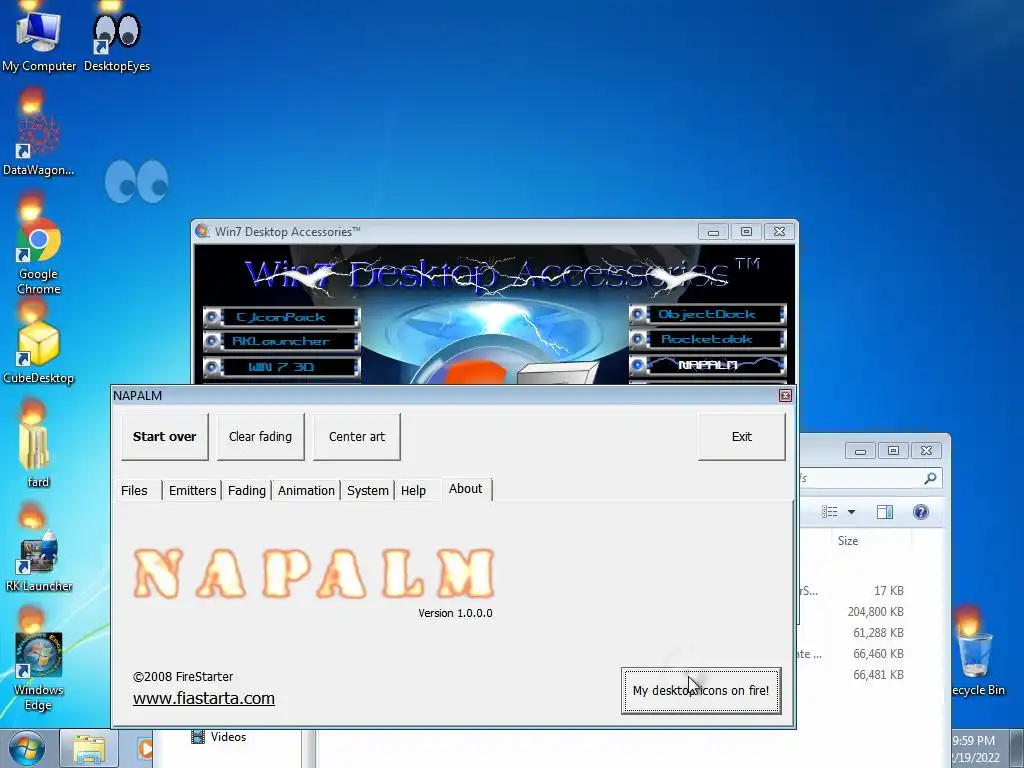
Task: Click the CJconPack button in Win7 Desktop Accessories
Action: [x=281, y=317]
